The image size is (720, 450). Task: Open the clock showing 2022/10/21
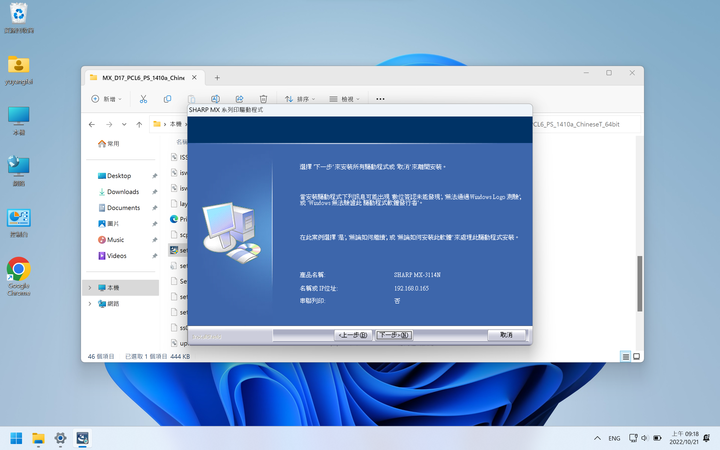coord(684,438)
